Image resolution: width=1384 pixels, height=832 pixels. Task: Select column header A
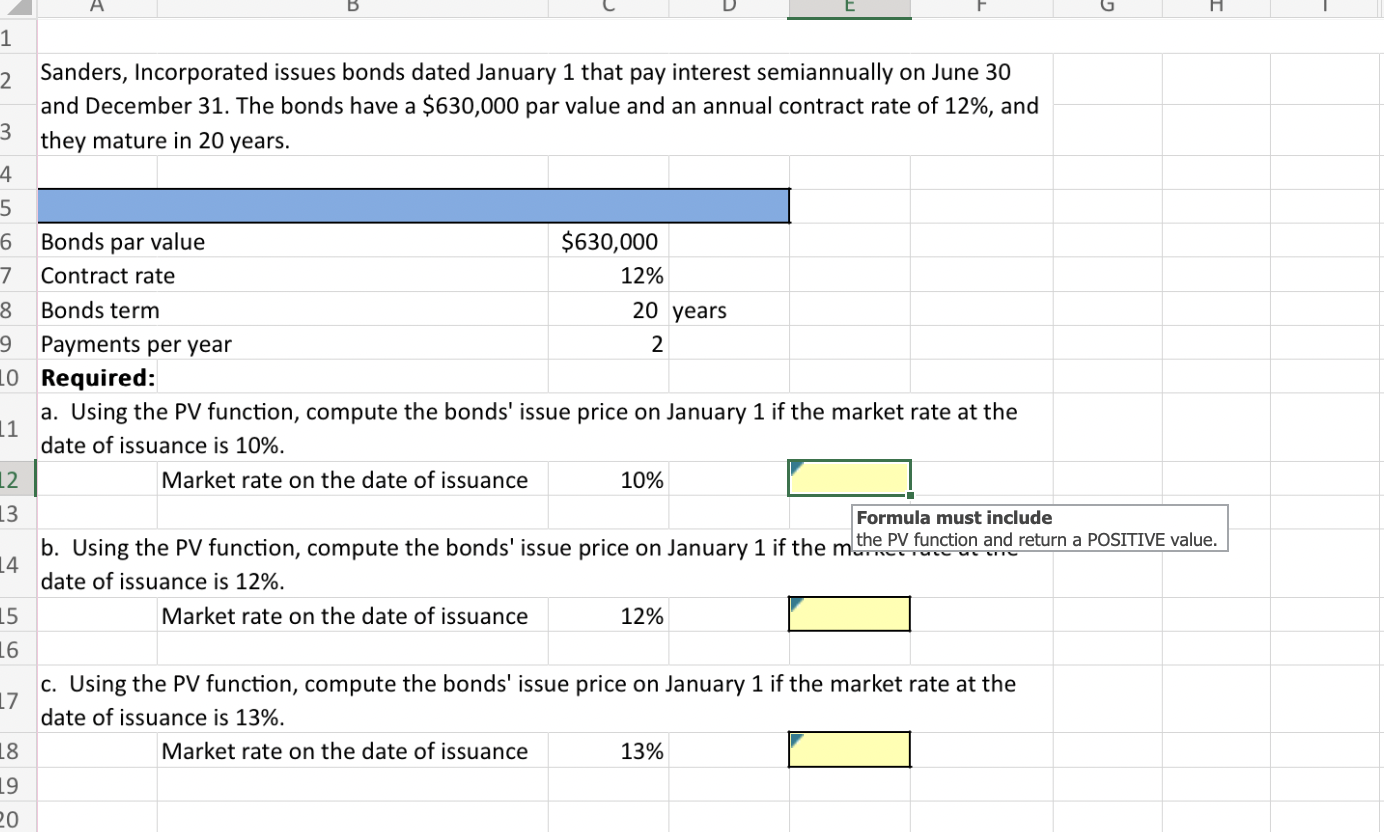point(96,7)
